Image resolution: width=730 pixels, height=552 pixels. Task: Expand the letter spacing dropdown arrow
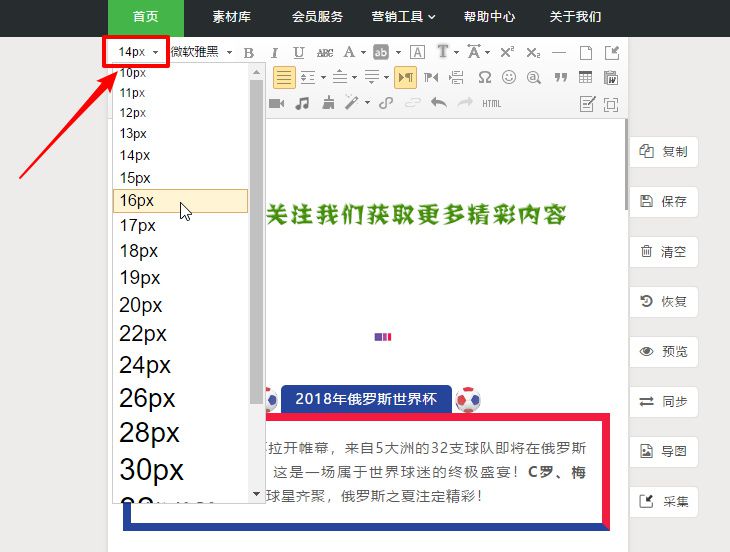(x=487, y=53)
